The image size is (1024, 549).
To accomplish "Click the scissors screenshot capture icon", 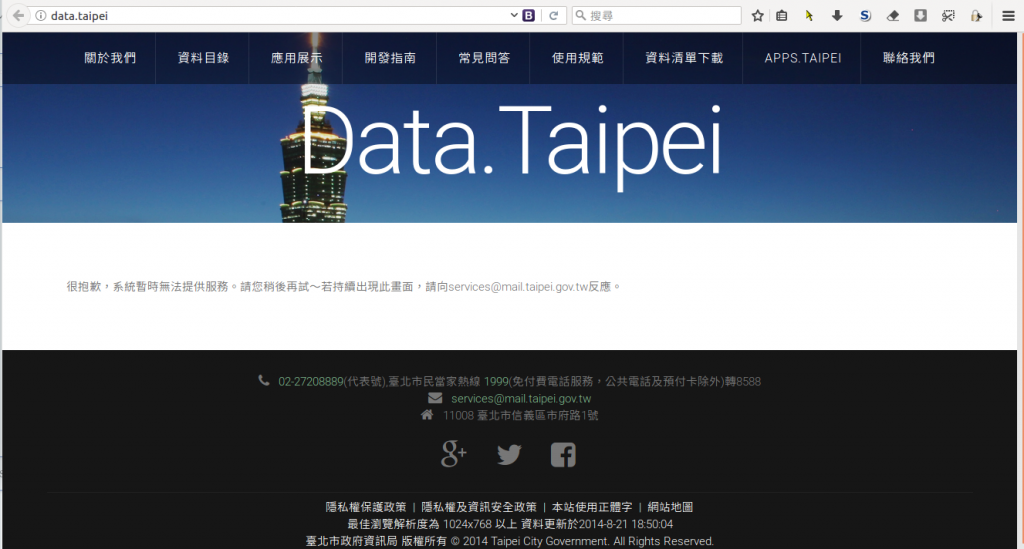I will pos(948,16).
